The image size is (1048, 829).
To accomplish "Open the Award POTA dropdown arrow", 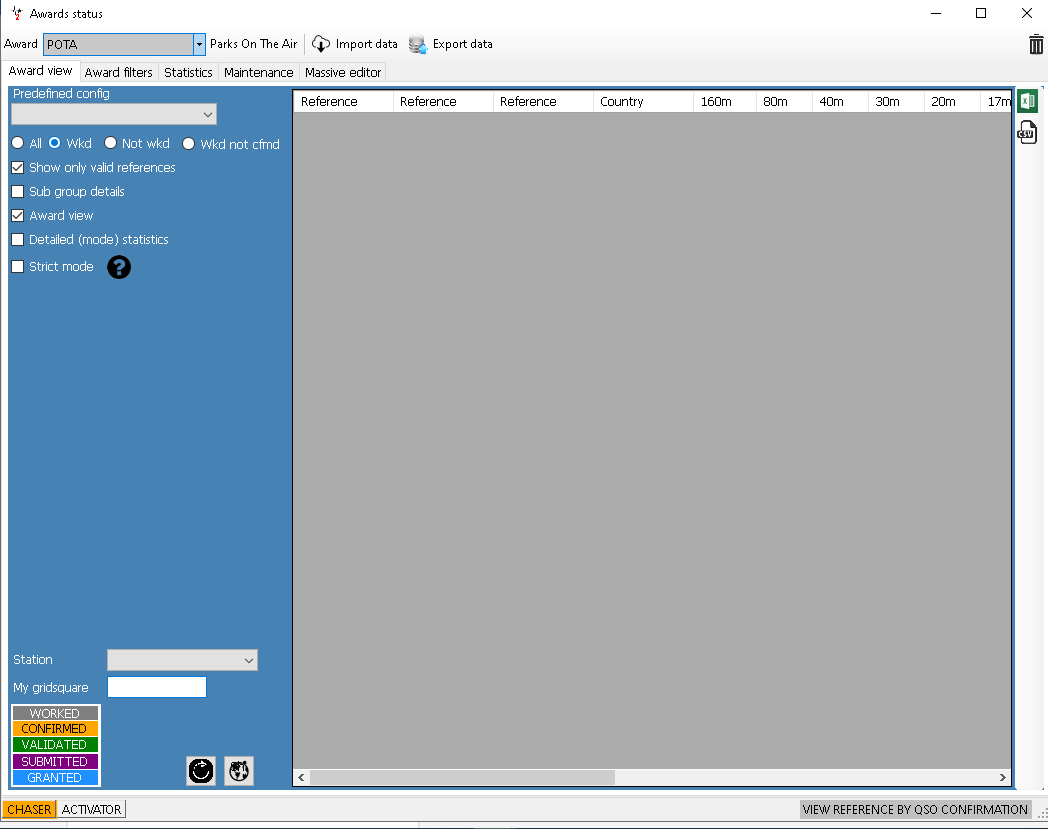I will pos(199,45).
